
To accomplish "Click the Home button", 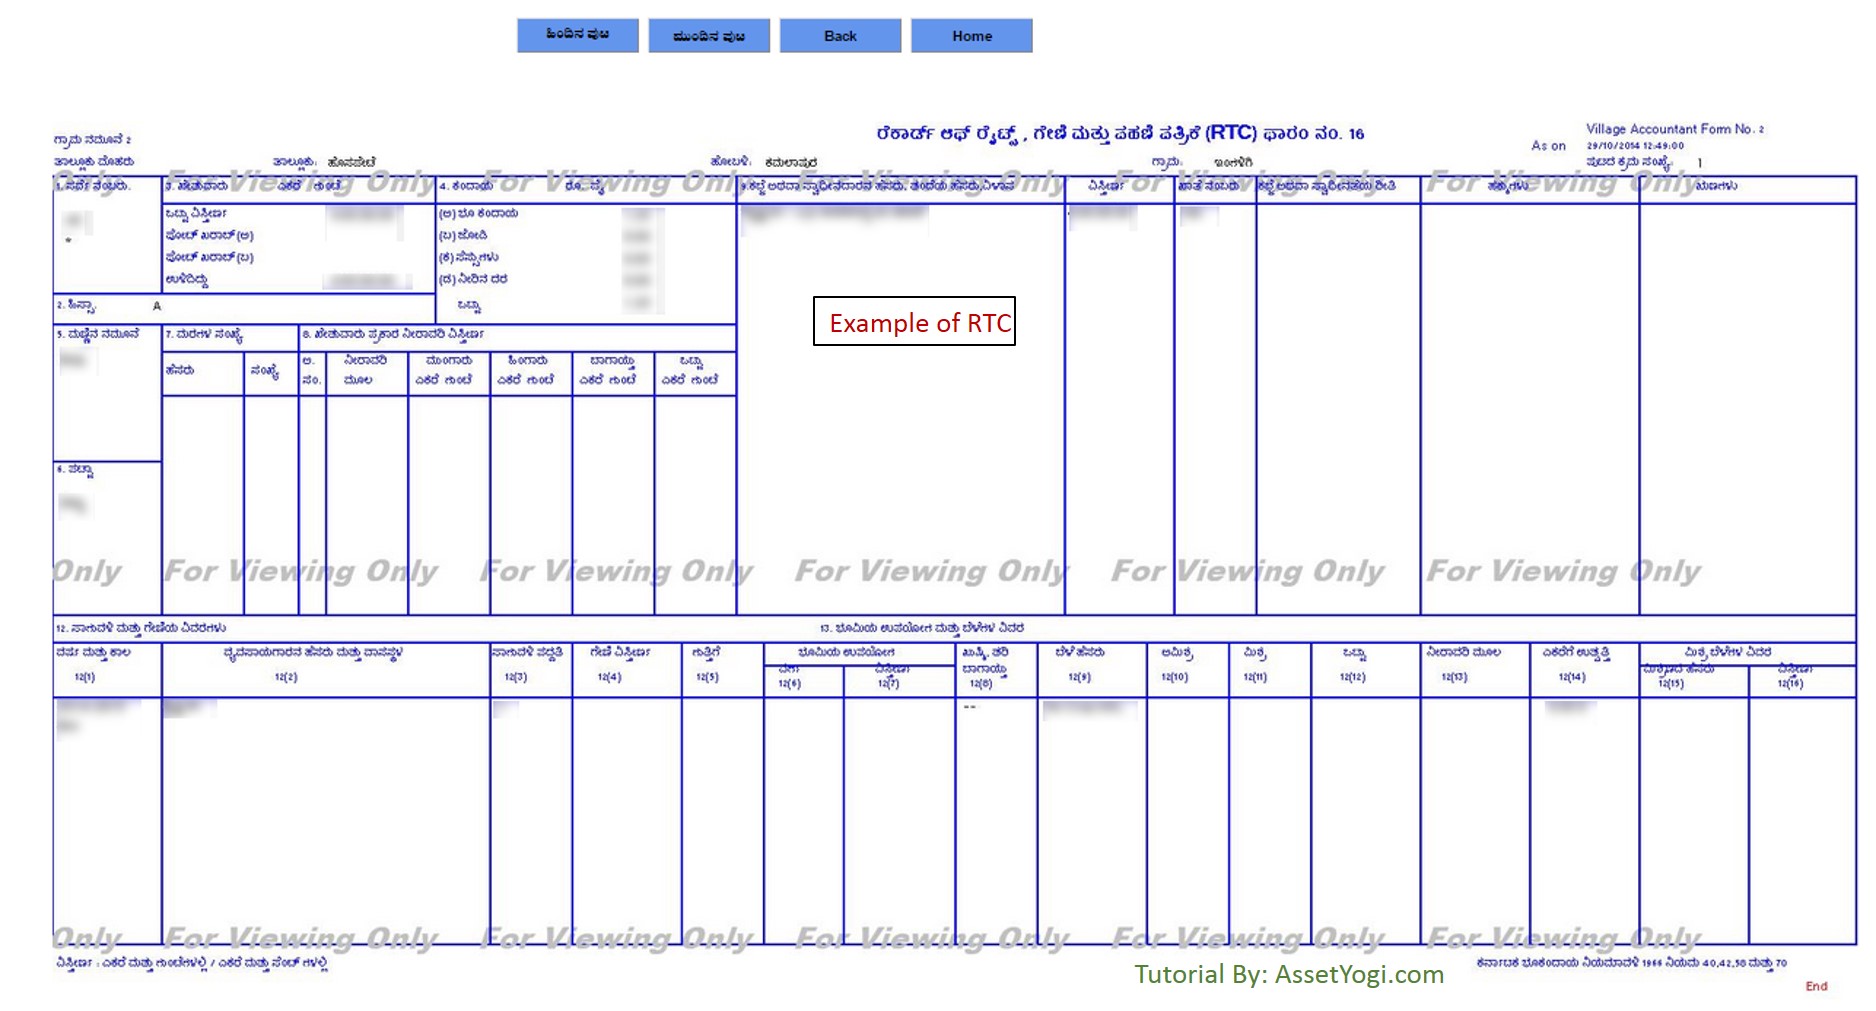I will pyautogui.click(x=971, y=36).
